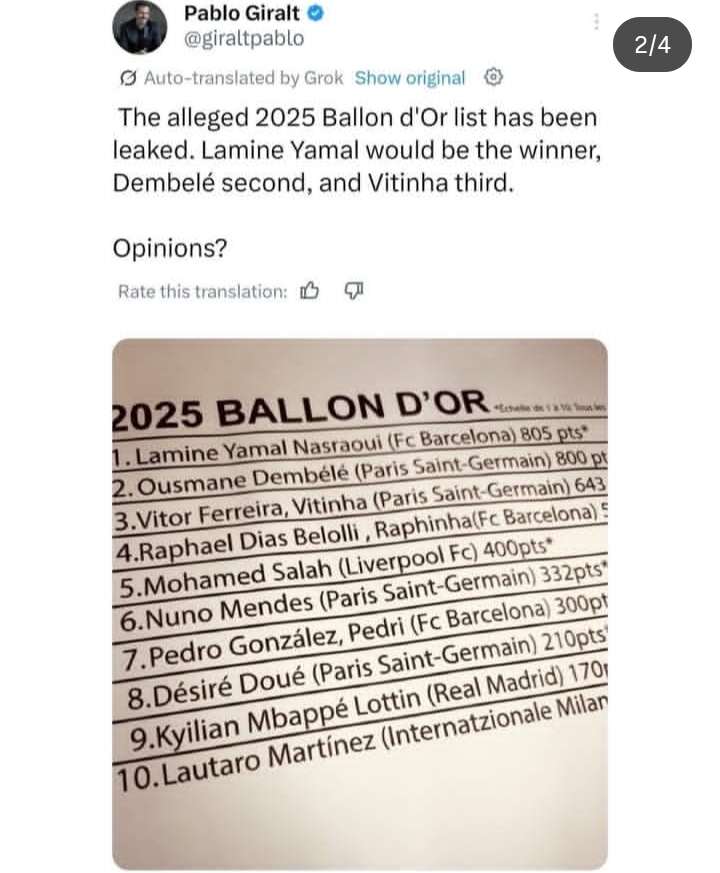Open the three-dot more options menu
Screen dimensions: 720x873
[596, 22]
